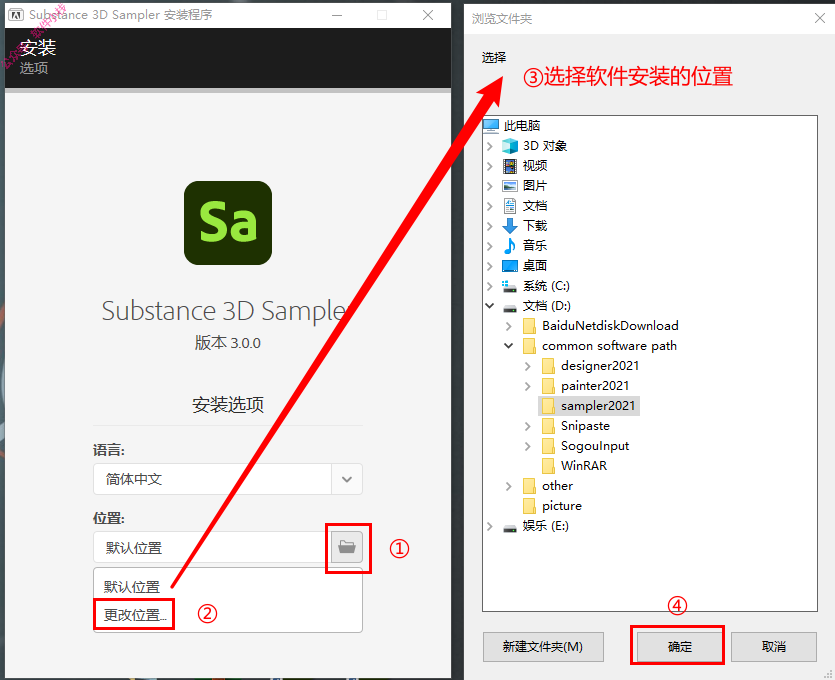Viewport: 835px width, 680px height.
Task: Select 桌面 in the folder tree
Action: tap(535, 266)
